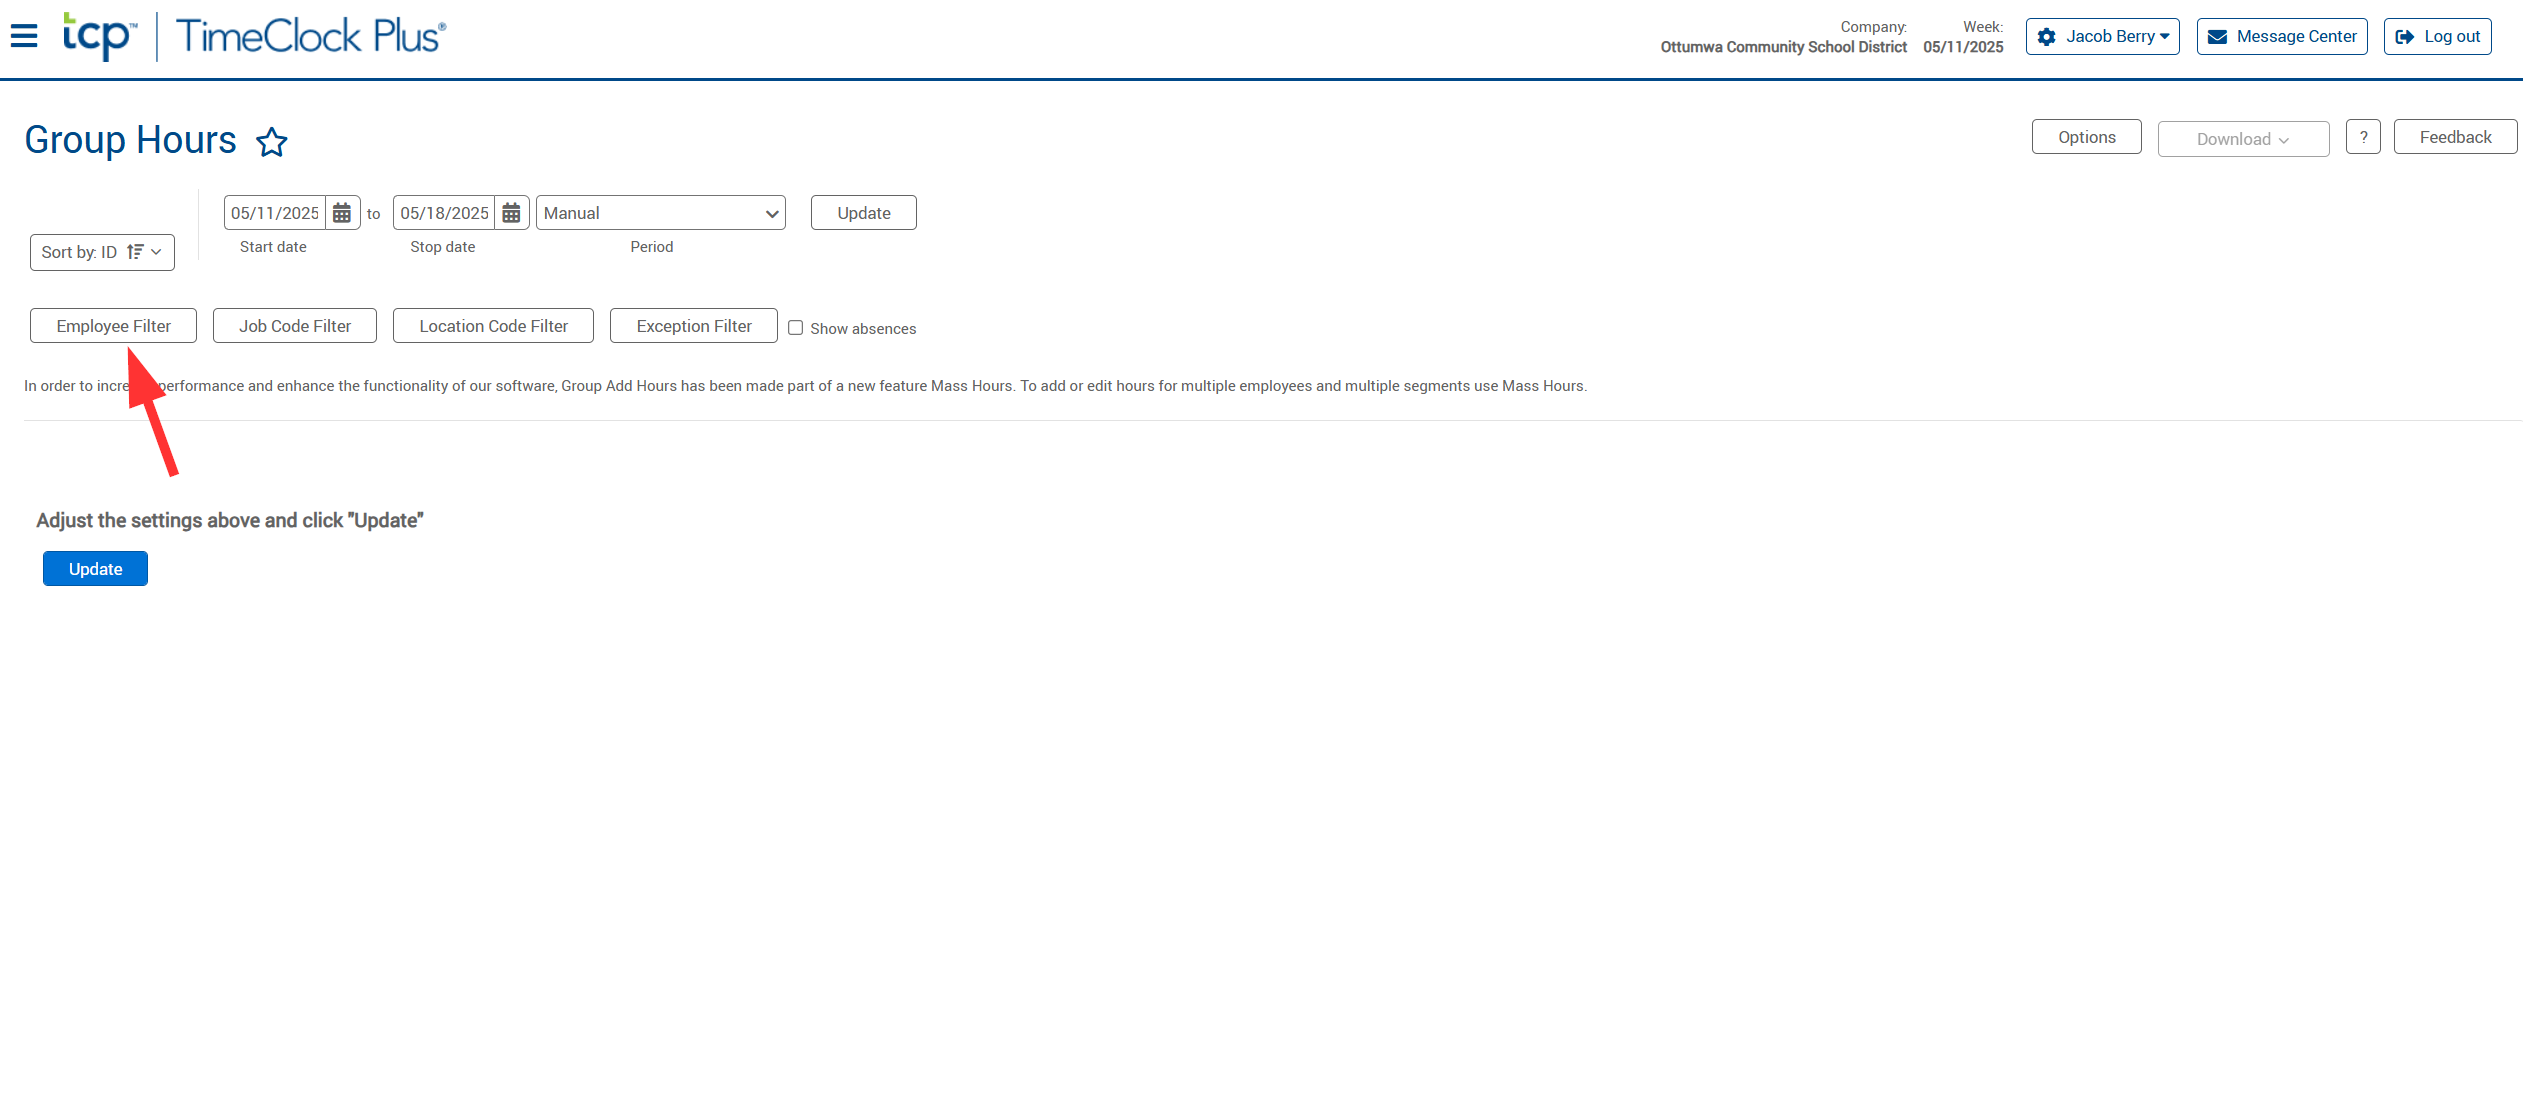Viewport: 2523px width, 1096px height.
Task: Click the question mark help button
Action: click(2362, 137)
